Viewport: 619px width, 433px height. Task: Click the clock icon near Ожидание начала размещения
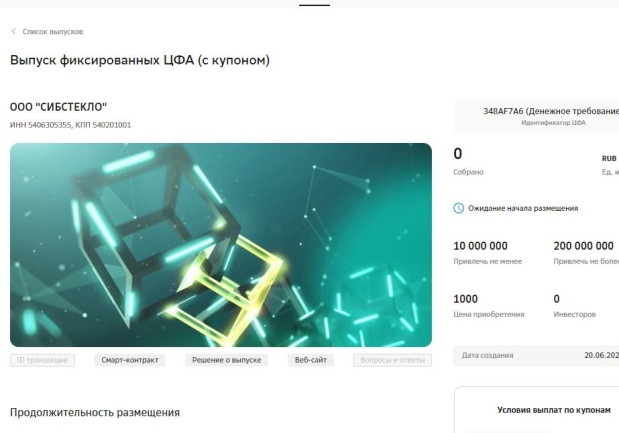pos(458,208)
